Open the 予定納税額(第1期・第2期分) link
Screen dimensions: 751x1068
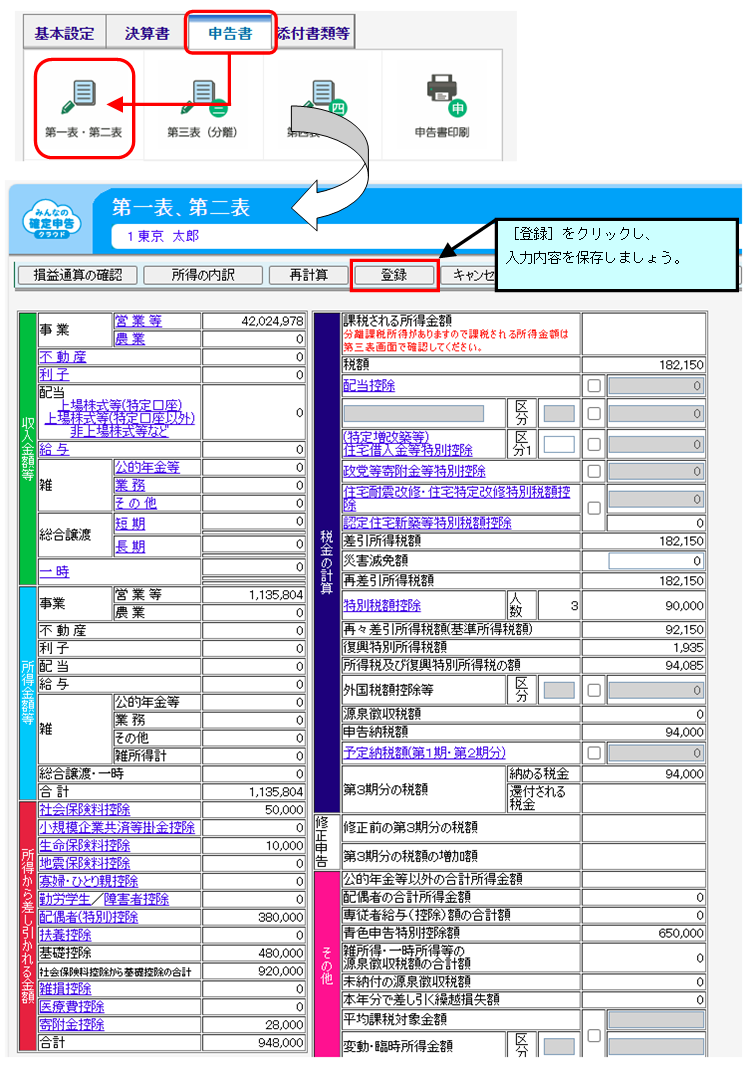(x=425, y=753)
